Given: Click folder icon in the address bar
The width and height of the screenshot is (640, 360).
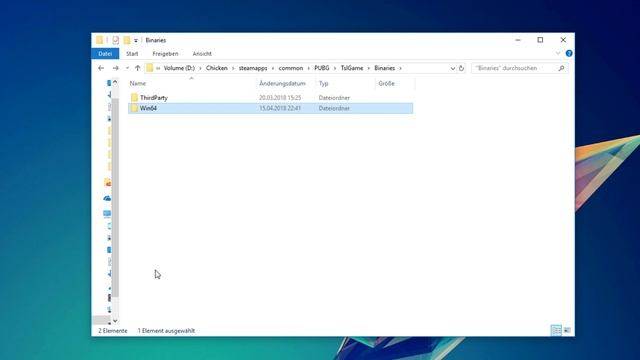Looking at the screenshot, I should pos(150,68).
